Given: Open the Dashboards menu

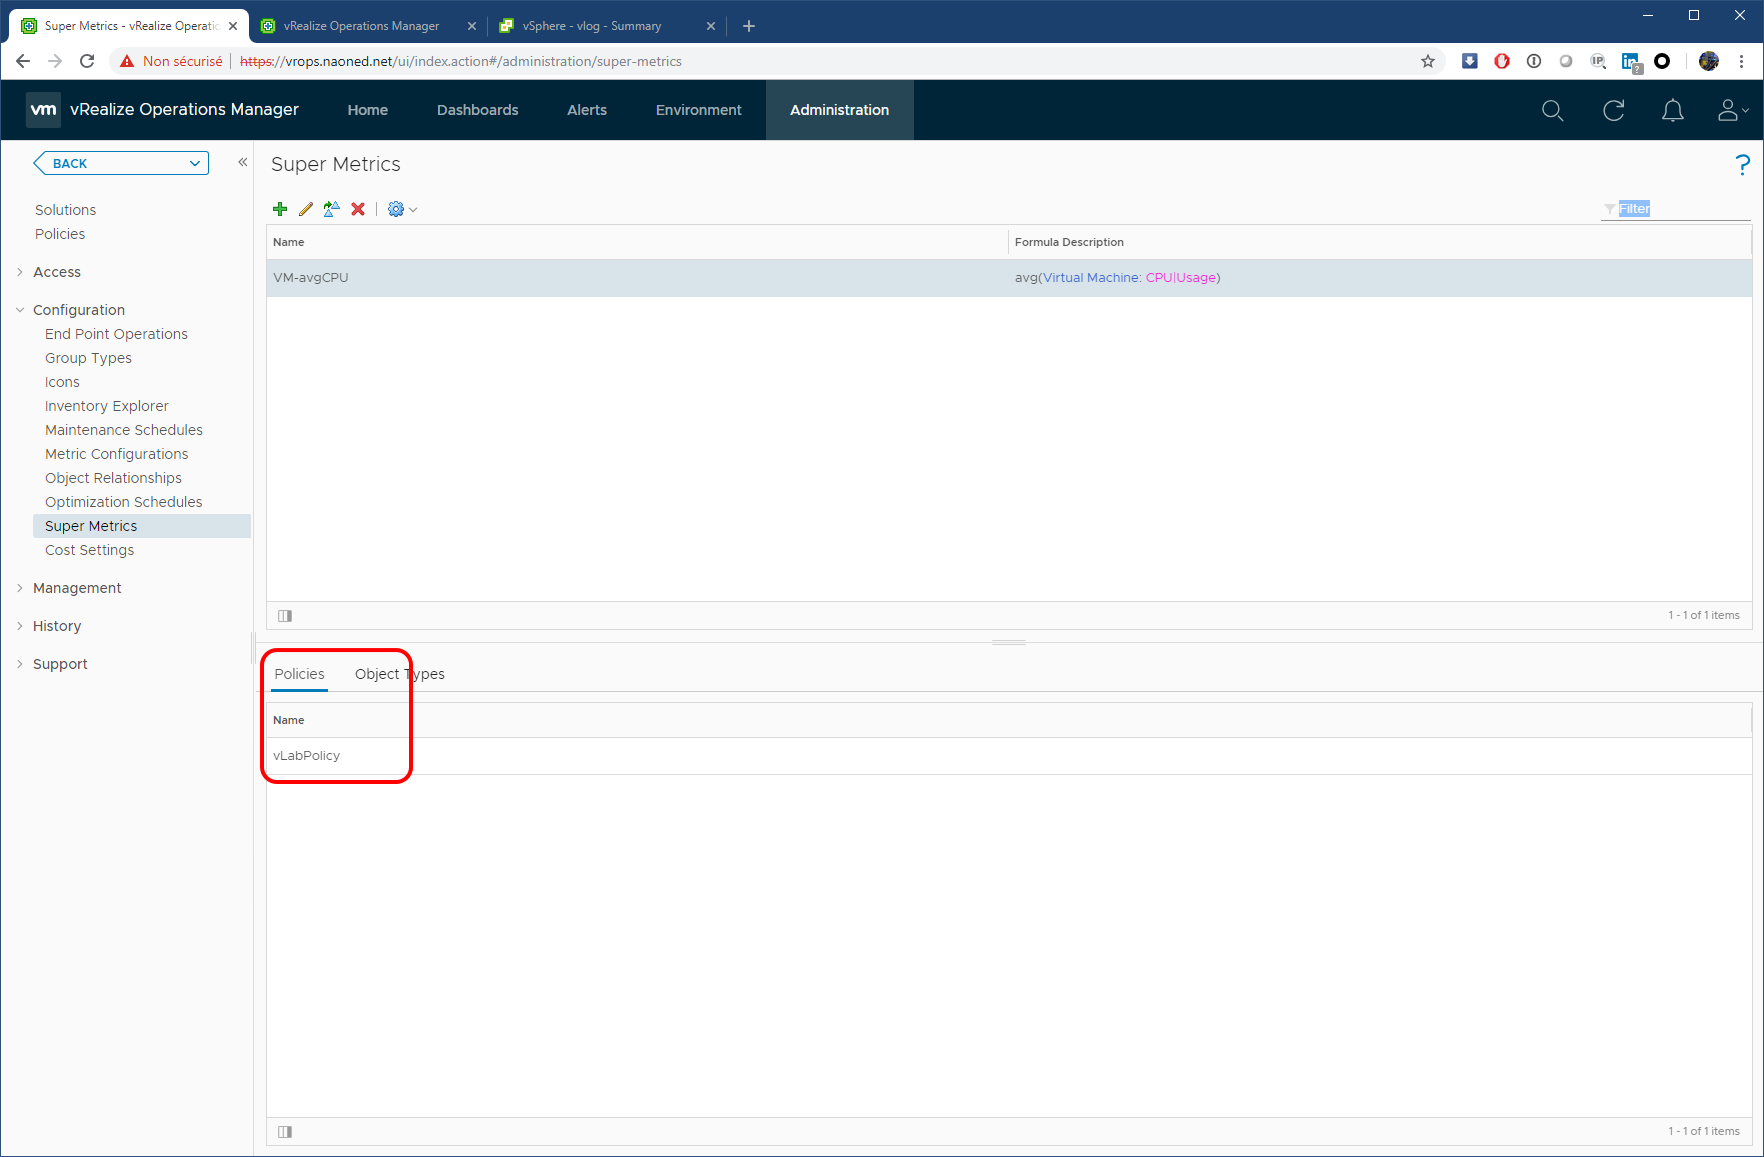Looking at the screenshot, I should pyautogui.click(x=478, y=110).
